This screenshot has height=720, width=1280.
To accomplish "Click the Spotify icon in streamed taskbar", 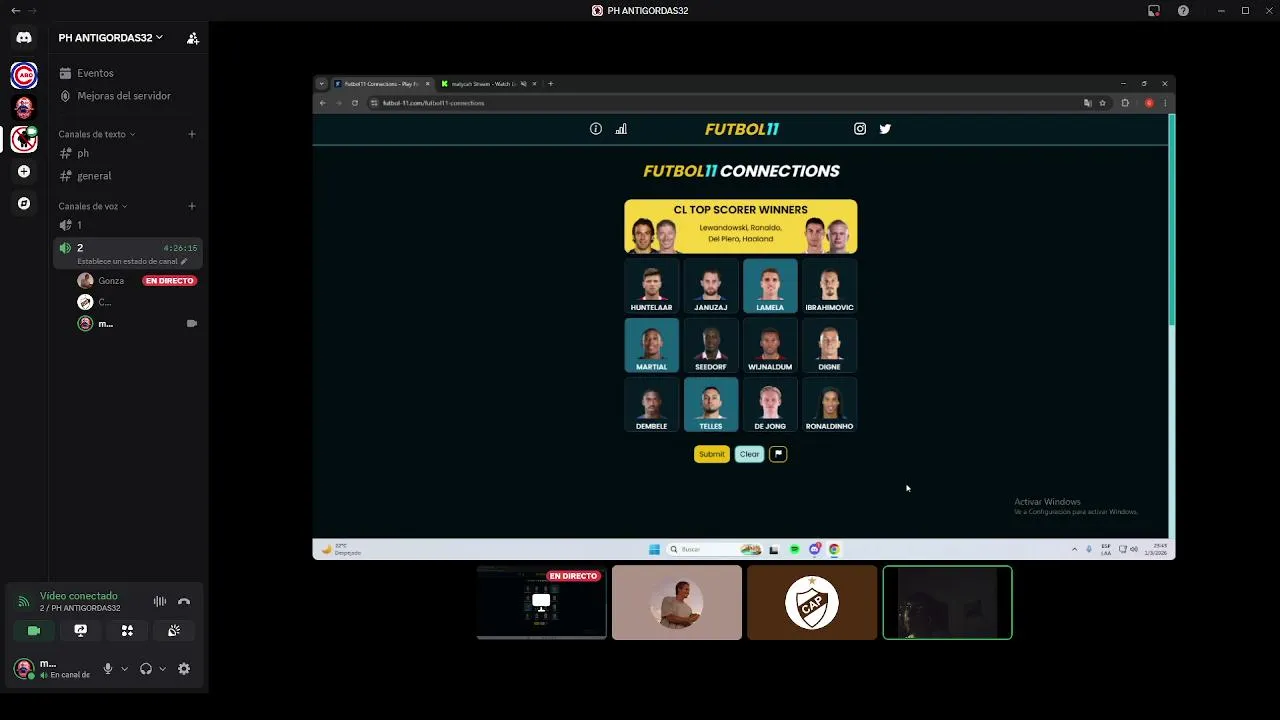I will [x=794, y=549].
